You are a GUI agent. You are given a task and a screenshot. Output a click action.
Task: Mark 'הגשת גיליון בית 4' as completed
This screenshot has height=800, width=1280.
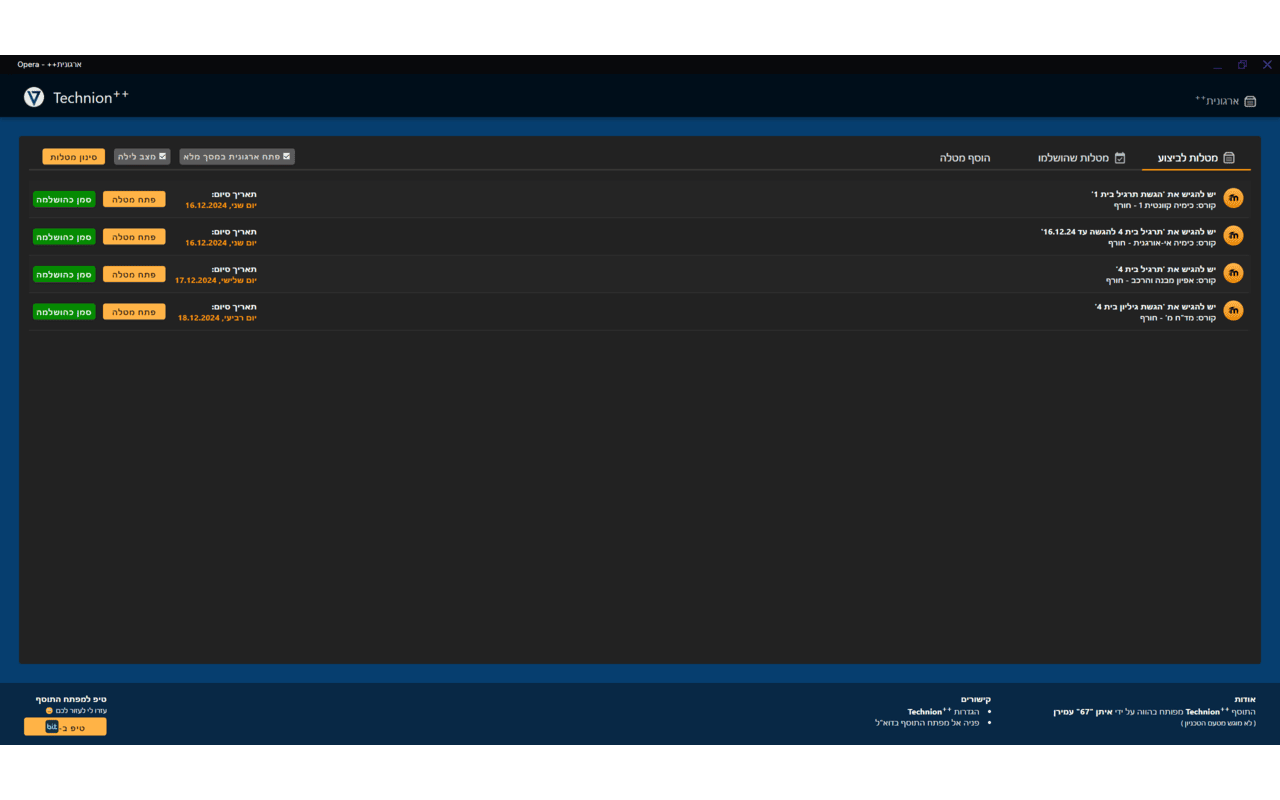click(x=64, y=312)
